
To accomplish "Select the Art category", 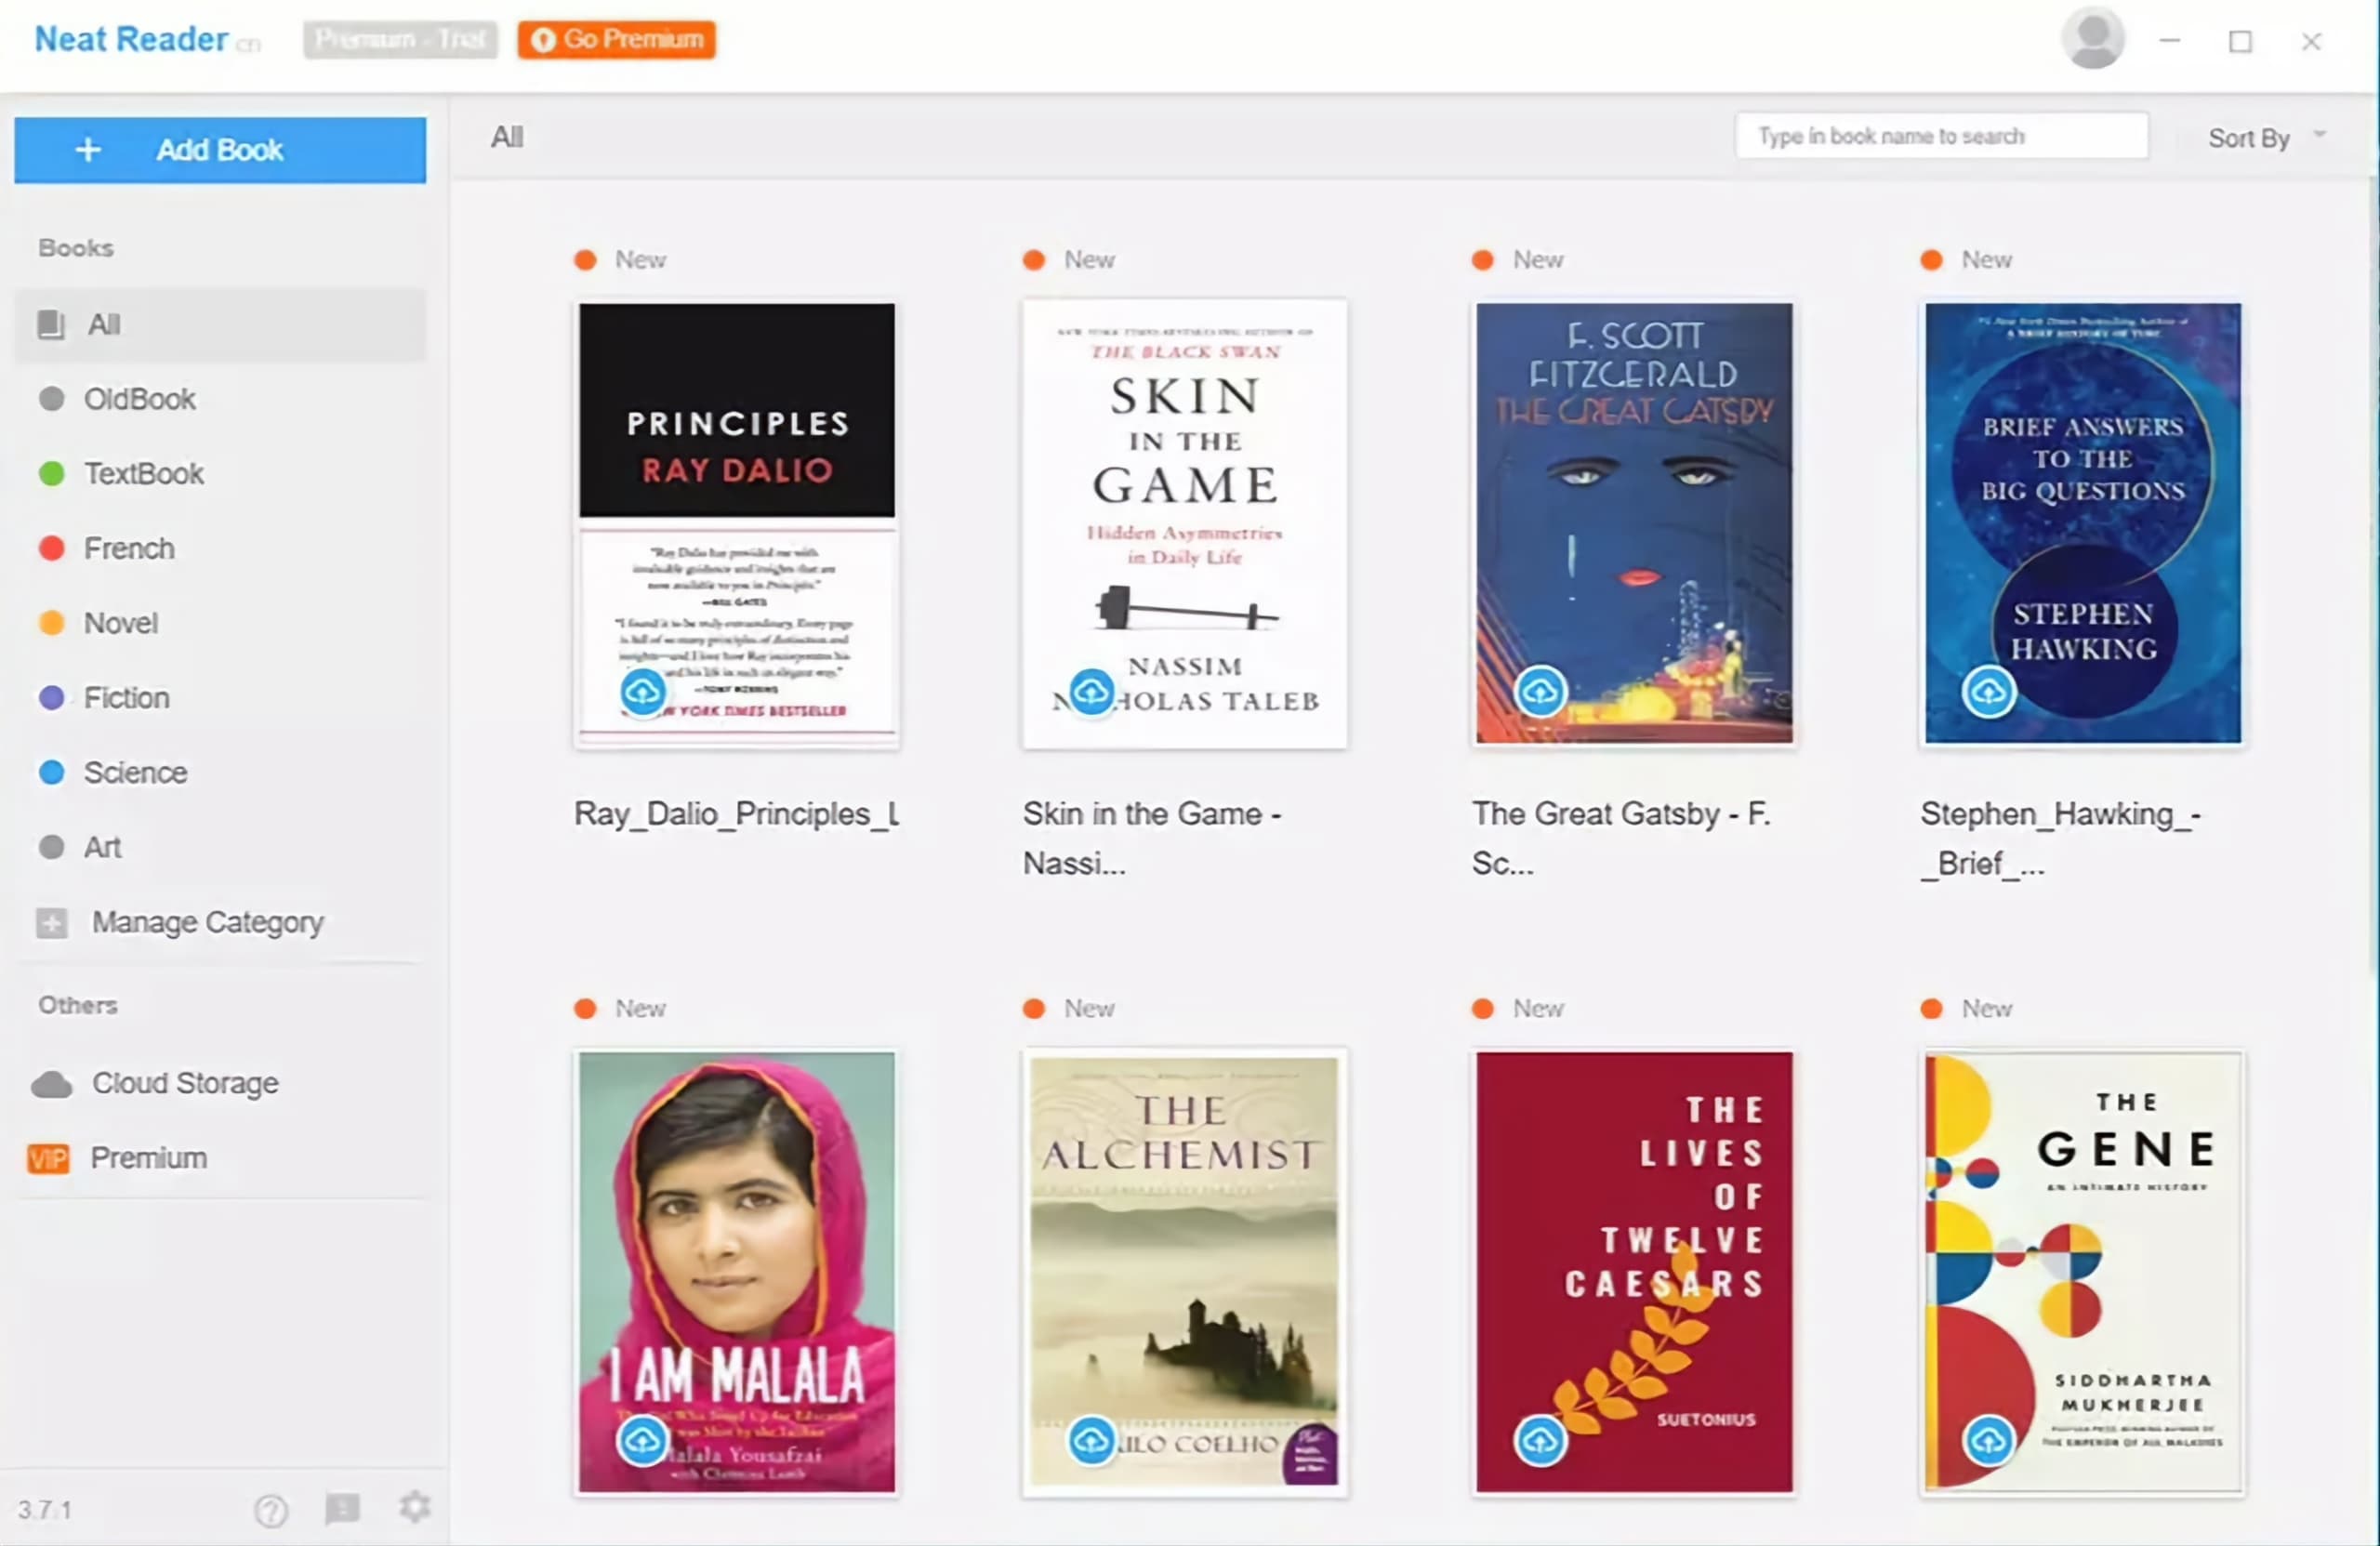I will point(220,847).
